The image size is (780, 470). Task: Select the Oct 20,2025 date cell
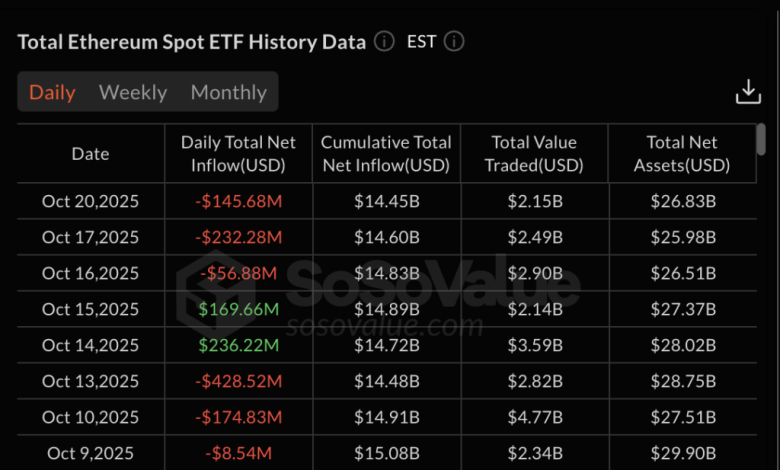pyautogui.click(x=90, y=202)
